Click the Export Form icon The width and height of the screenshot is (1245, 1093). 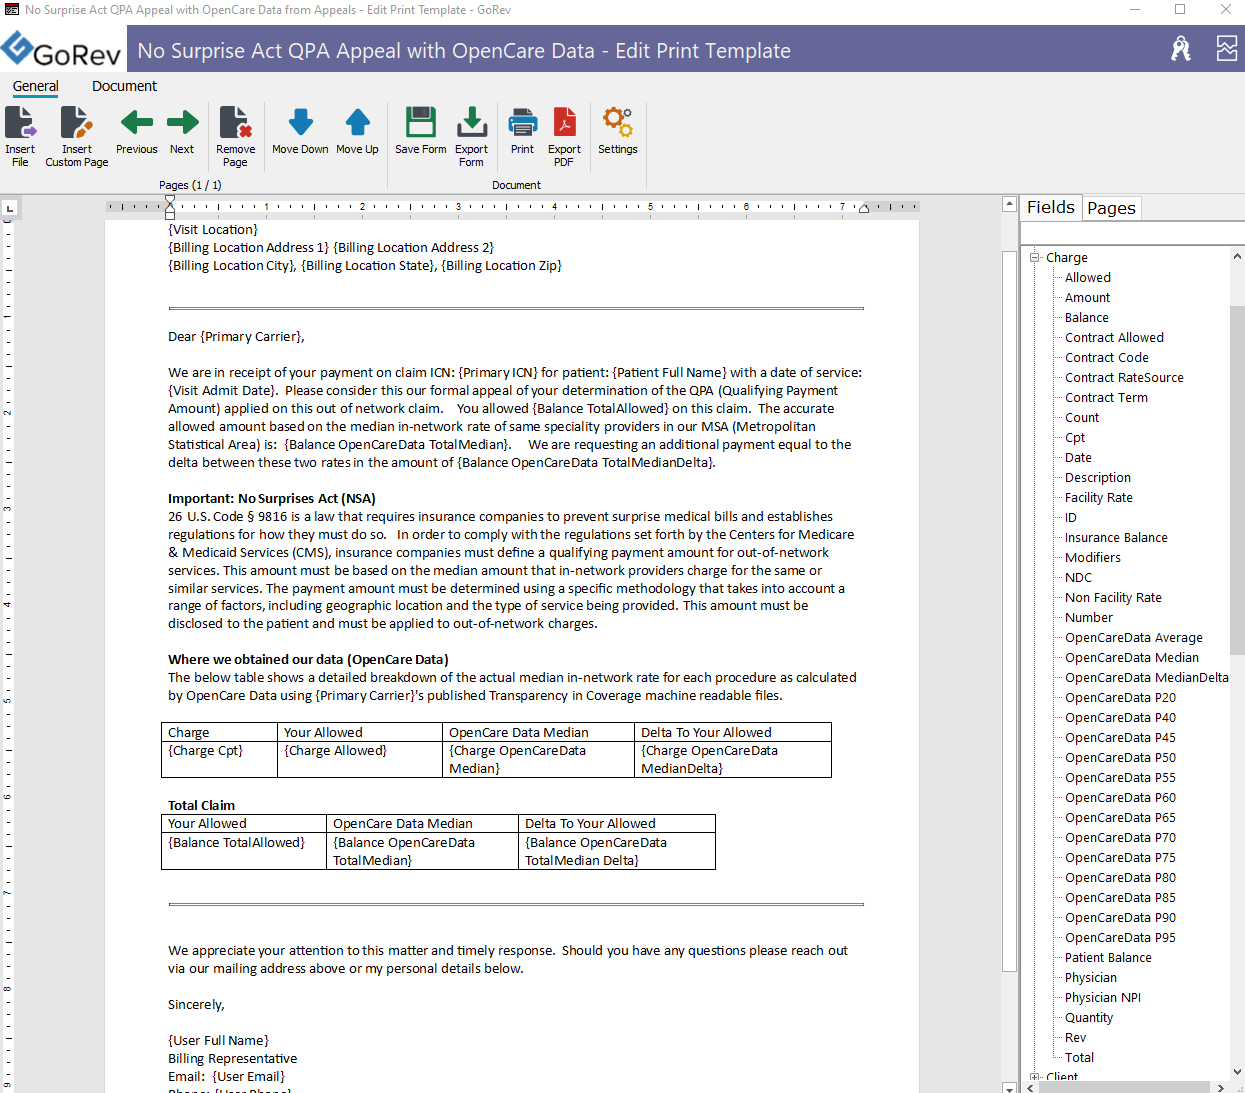click(472, 123)
